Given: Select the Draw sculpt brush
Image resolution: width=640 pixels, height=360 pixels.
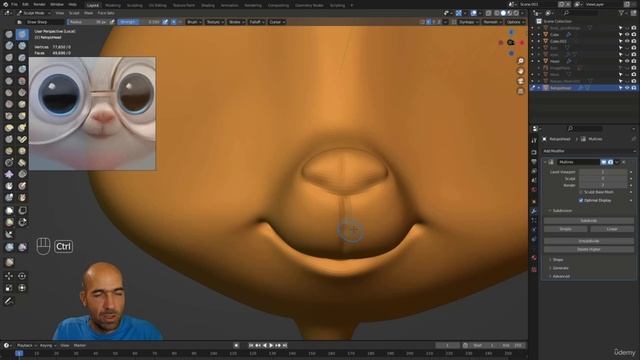Looking at the screenshot, I should coord(9,34).
